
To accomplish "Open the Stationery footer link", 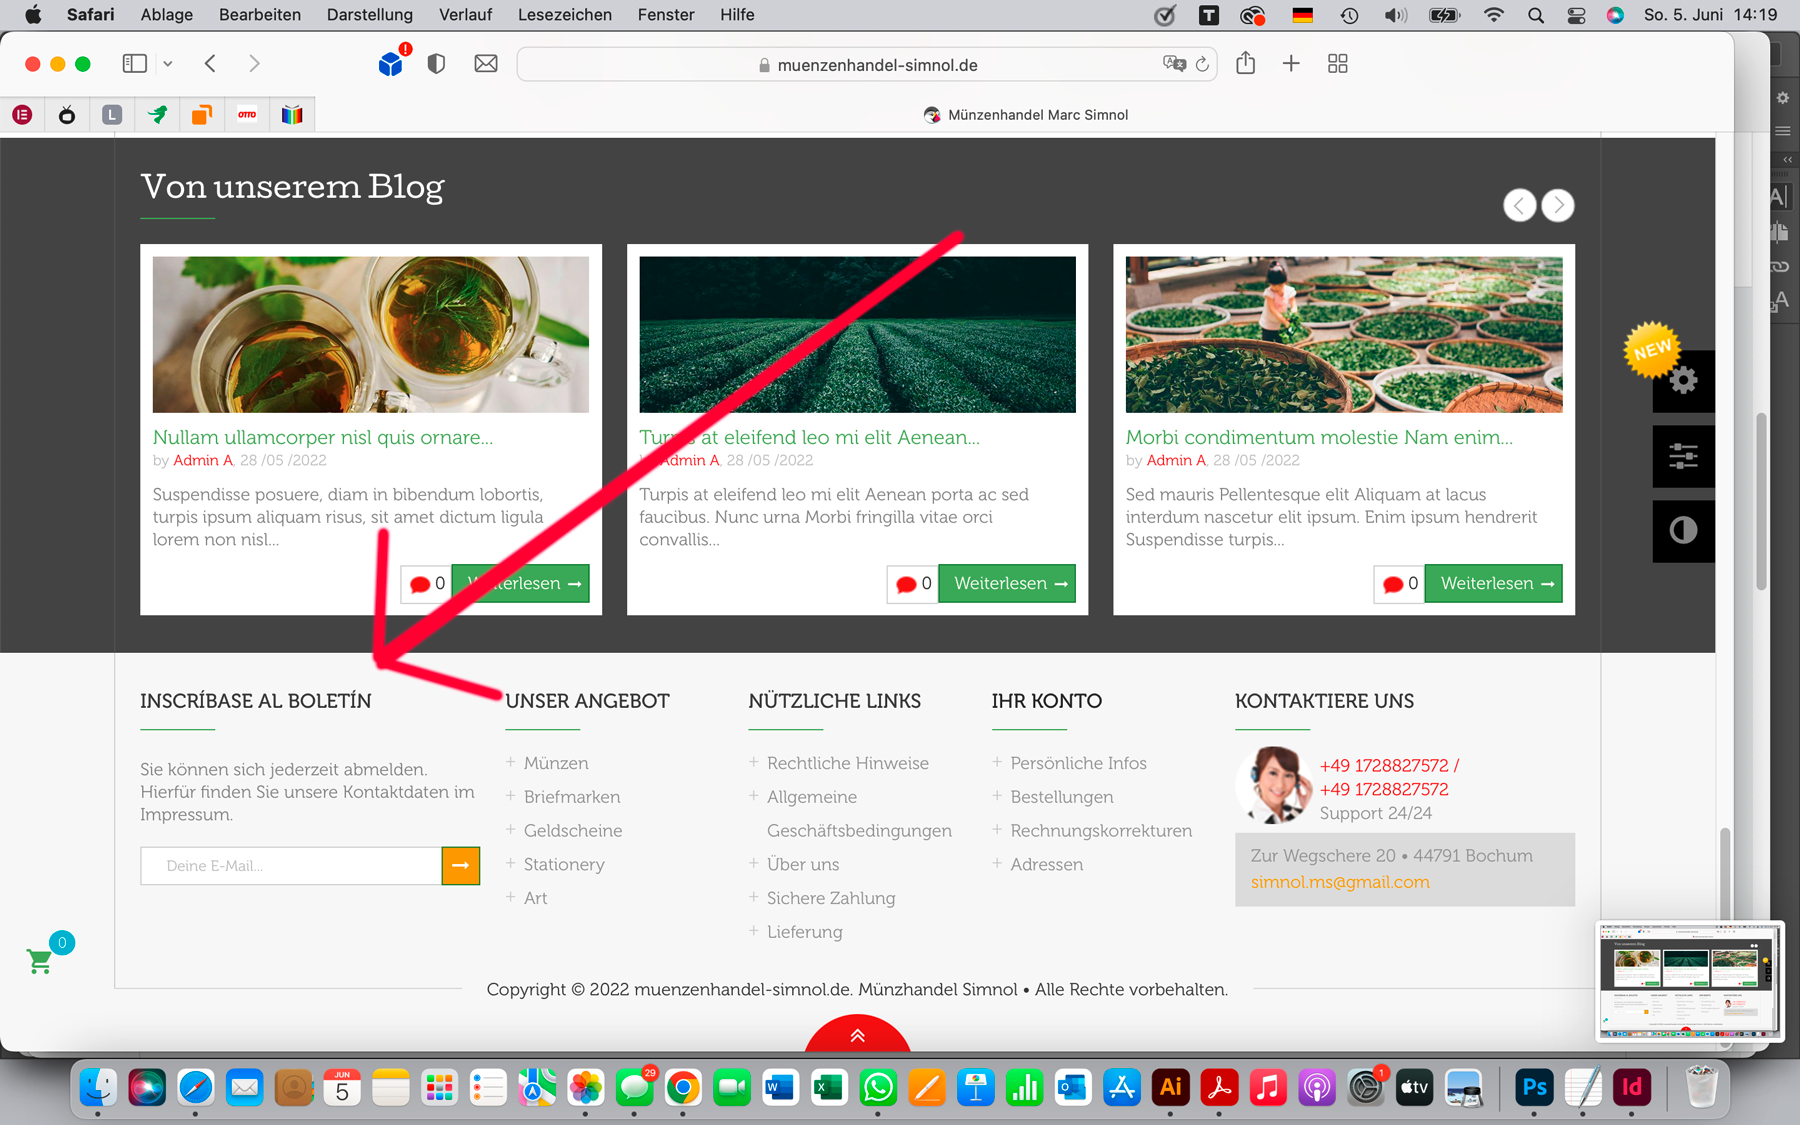I will pyautogui.click(x=564, y=864).
